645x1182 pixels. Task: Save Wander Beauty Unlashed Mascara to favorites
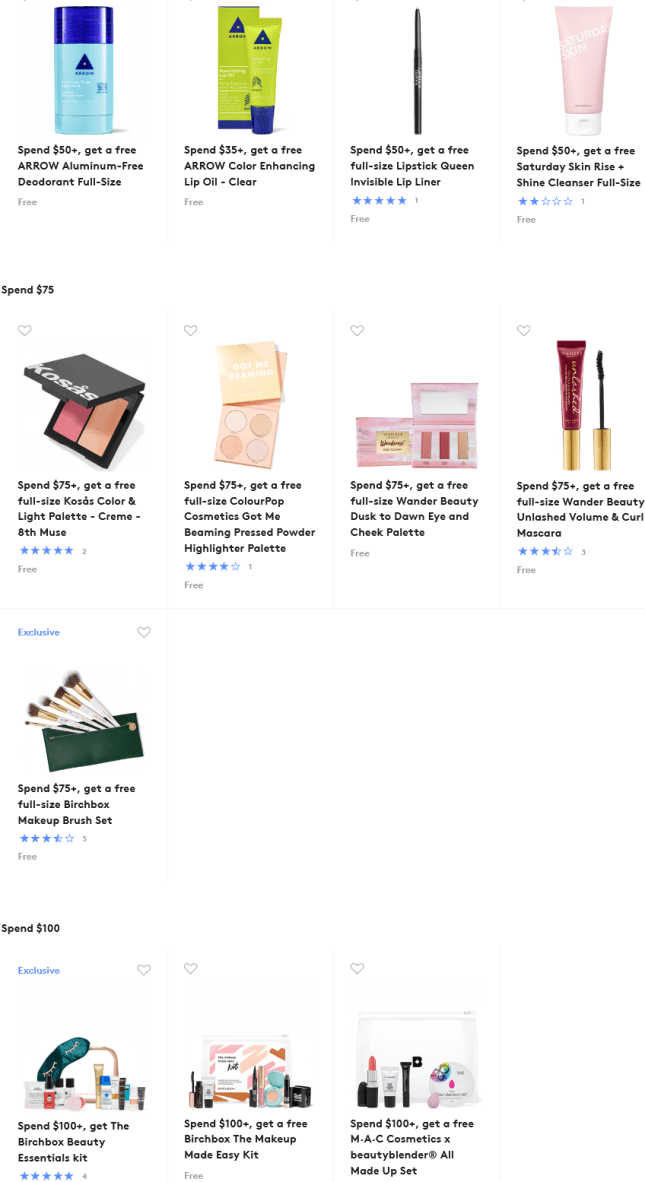(523, 331)
